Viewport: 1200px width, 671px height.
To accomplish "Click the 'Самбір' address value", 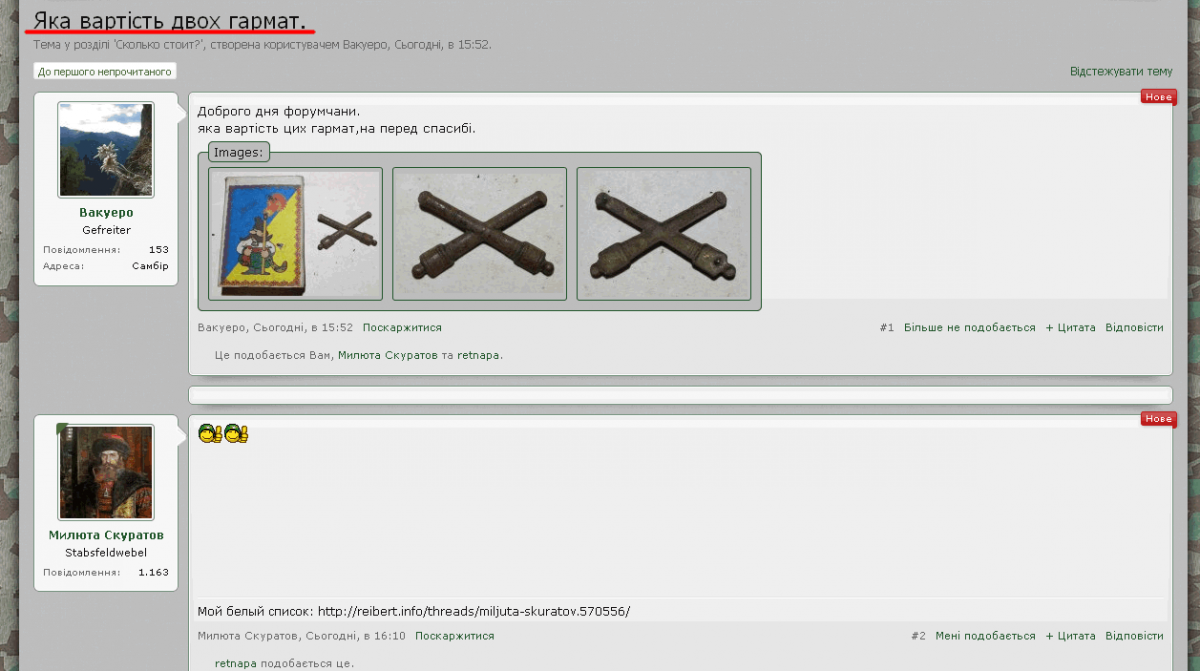I will (151, 266).
